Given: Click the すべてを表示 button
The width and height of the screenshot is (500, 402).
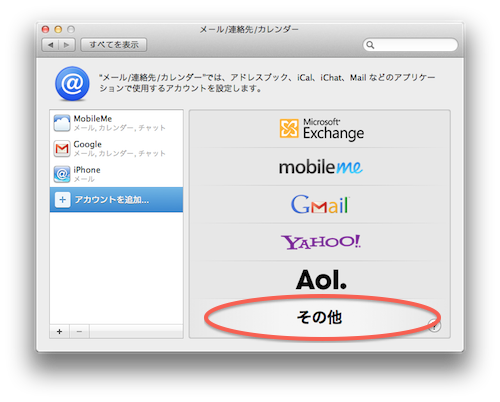Looking at the screenshot, I should point(114,45).
